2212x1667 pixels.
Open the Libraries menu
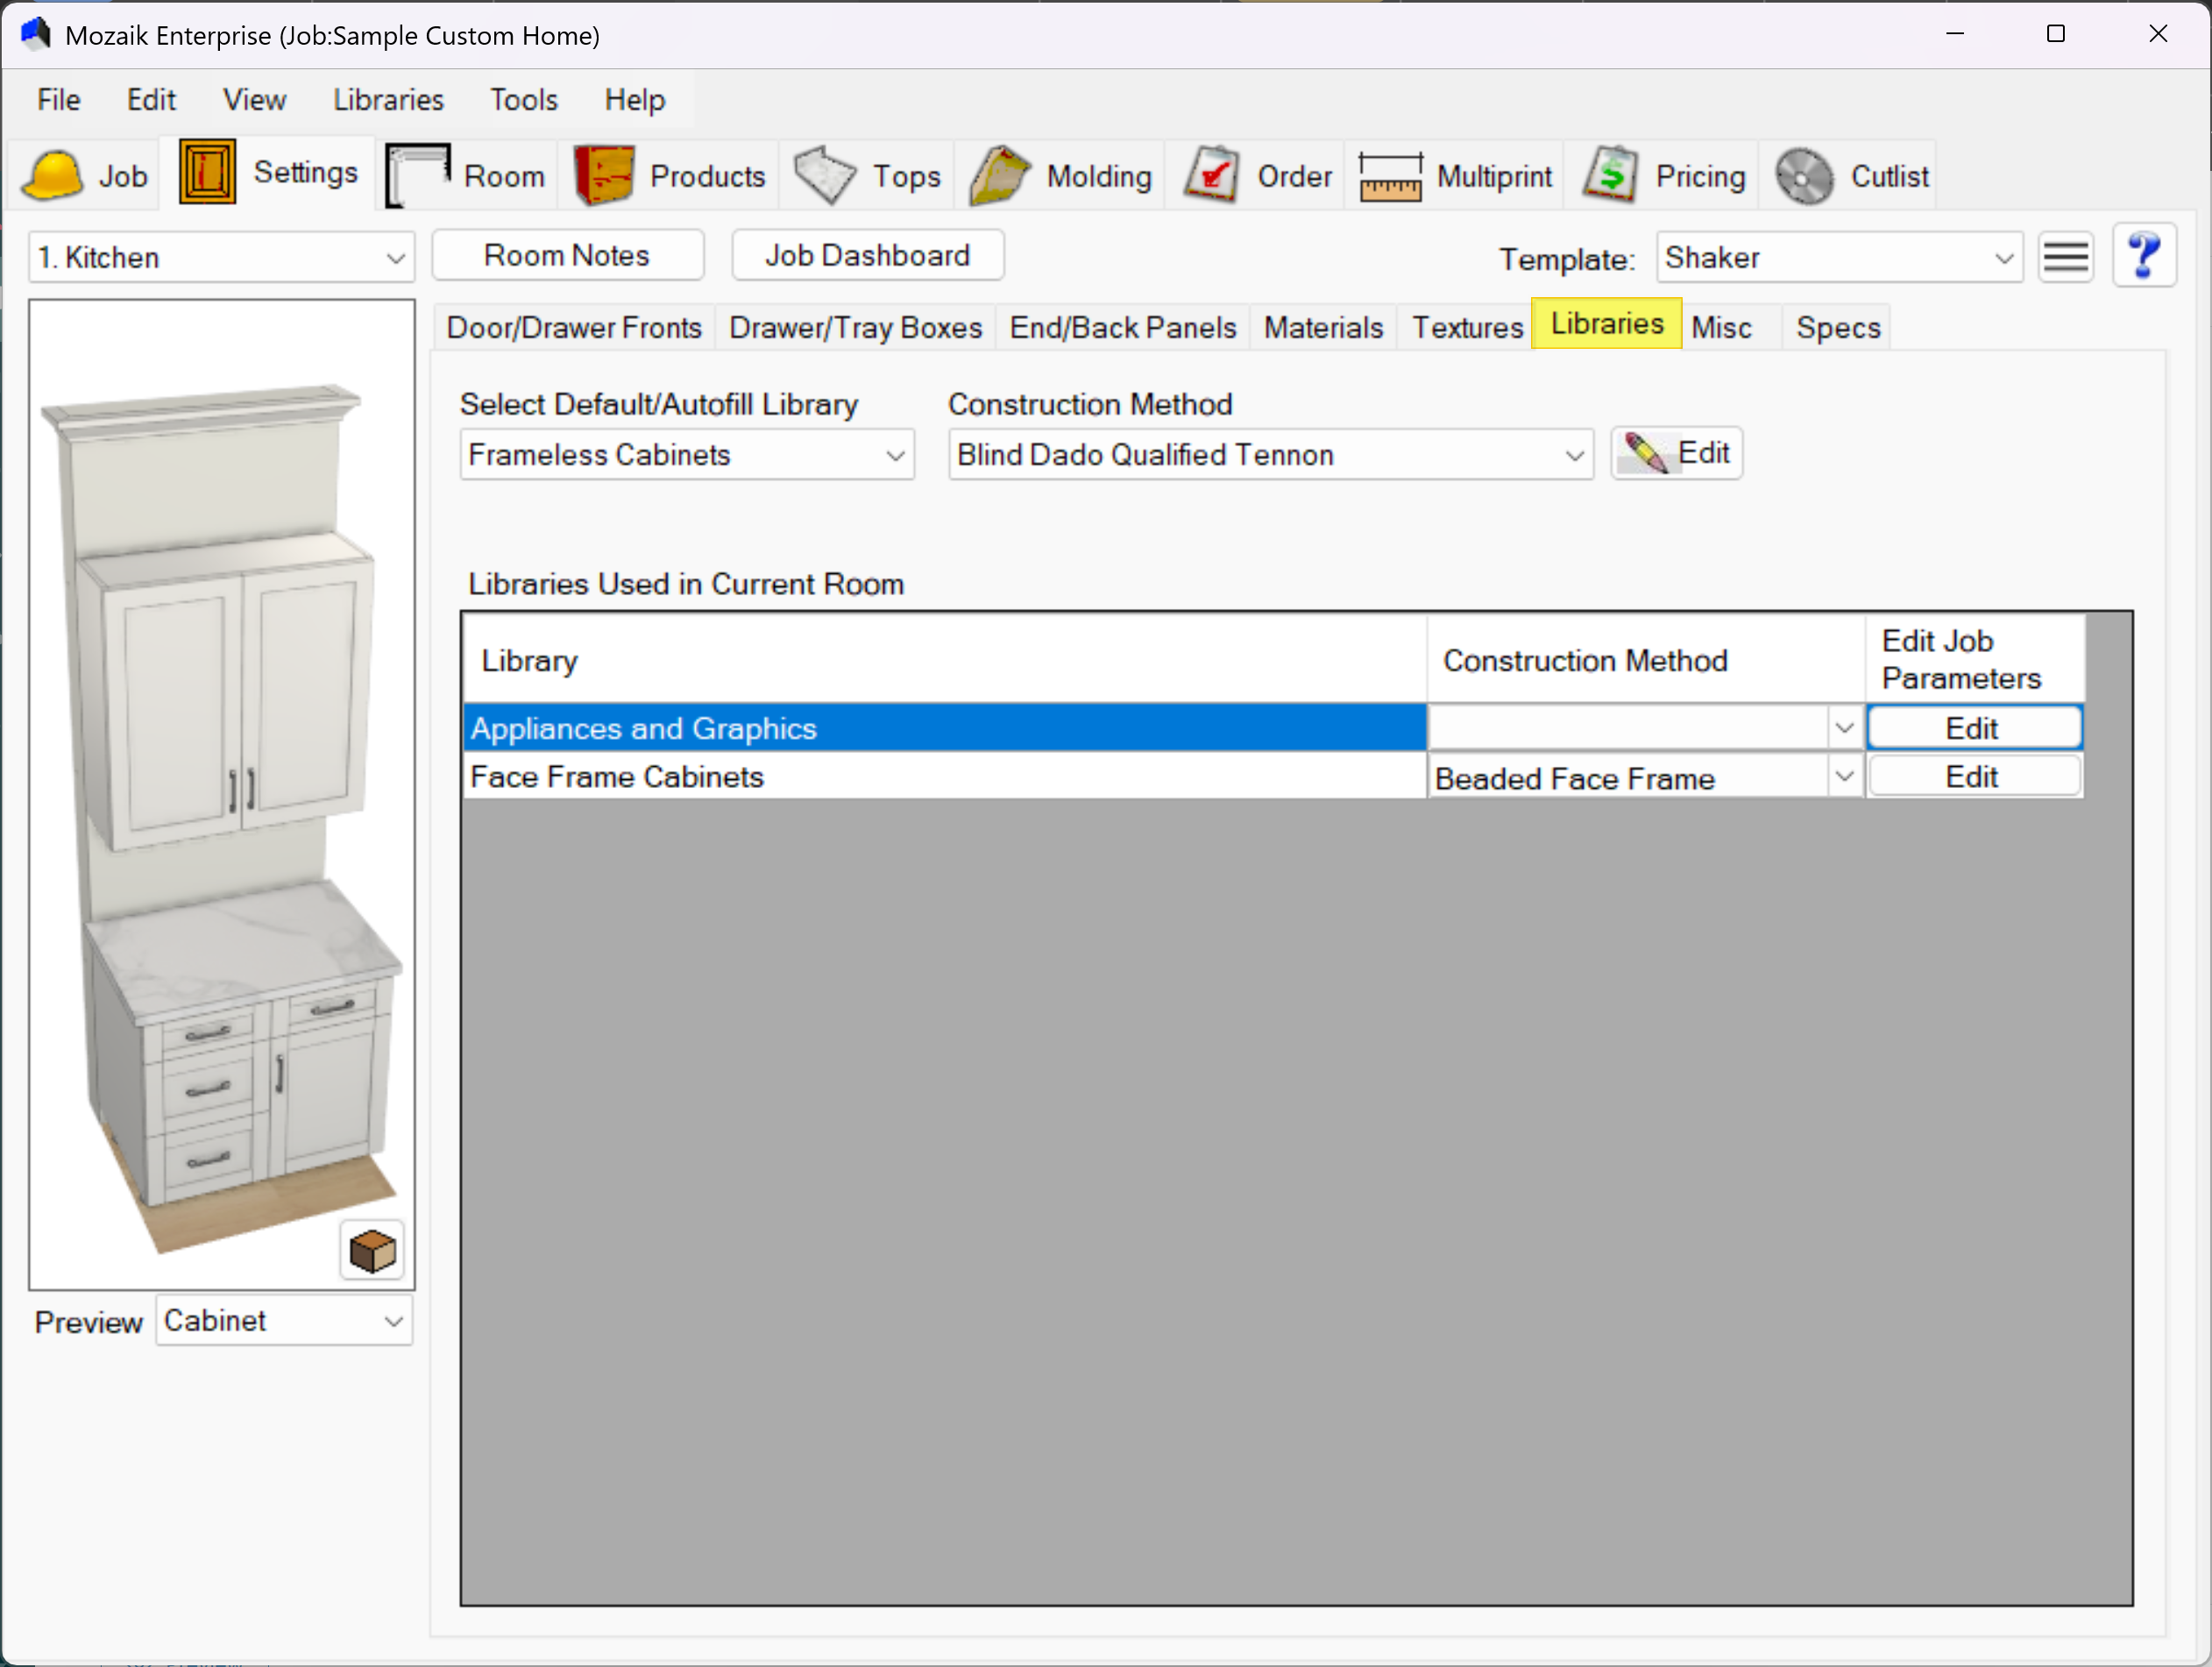pyautogui.click(x=388, y=100)
